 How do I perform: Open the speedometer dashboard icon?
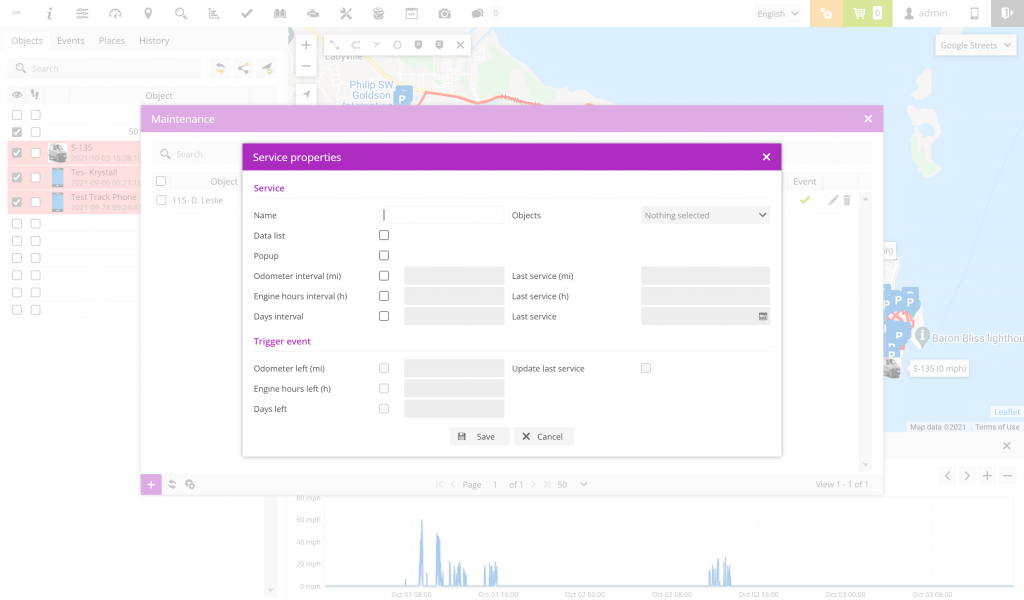point(115,13)
